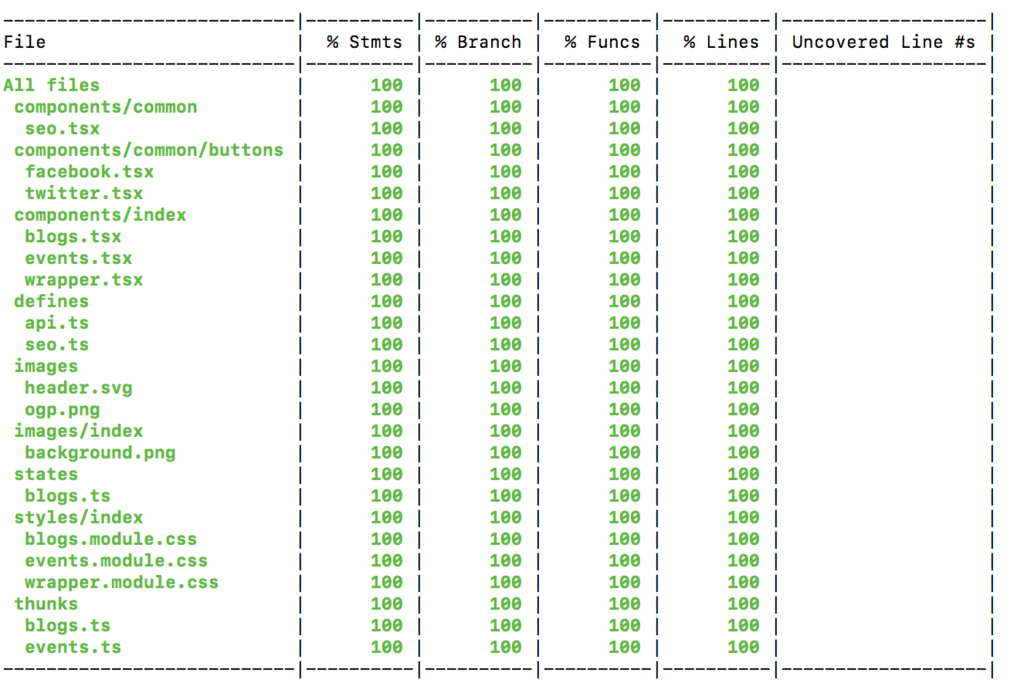Select "blogs.ts" listed under thunks
Viewport: 1024px width, 690px height.
(68, 625)
